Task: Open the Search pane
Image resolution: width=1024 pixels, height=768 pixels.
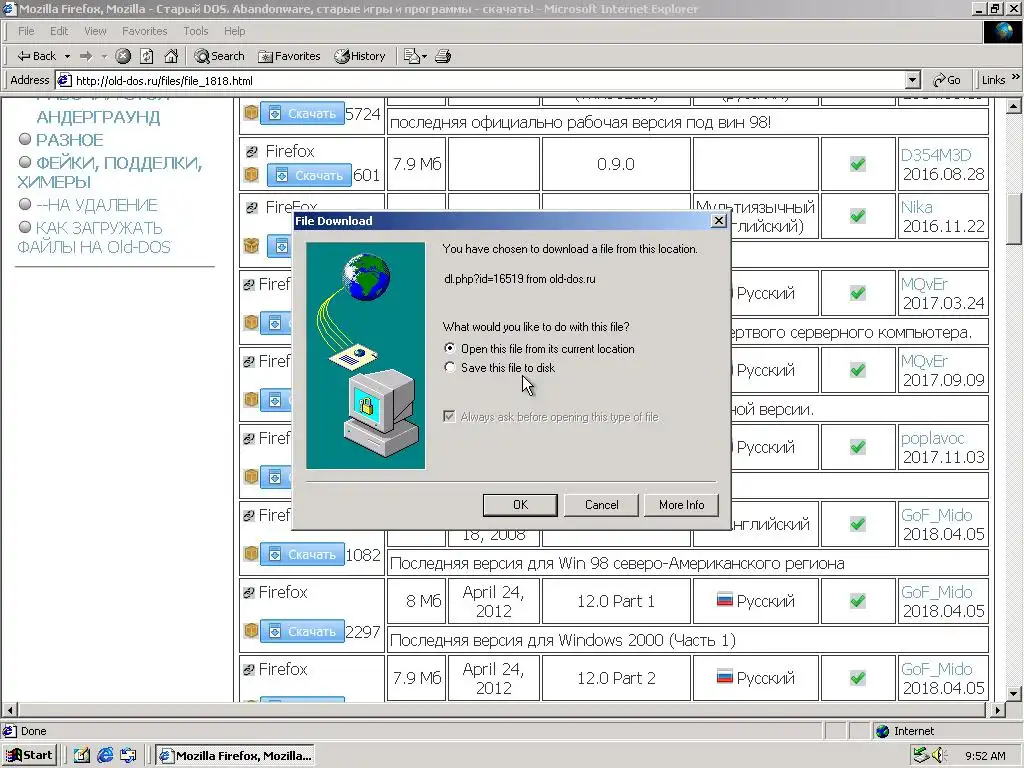Action: [x=219, y=56]
